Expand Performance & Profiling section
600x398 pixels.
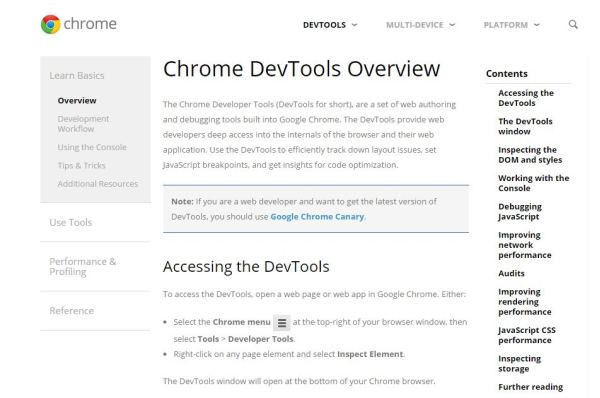pyautogui.click(x=83, y=267)
